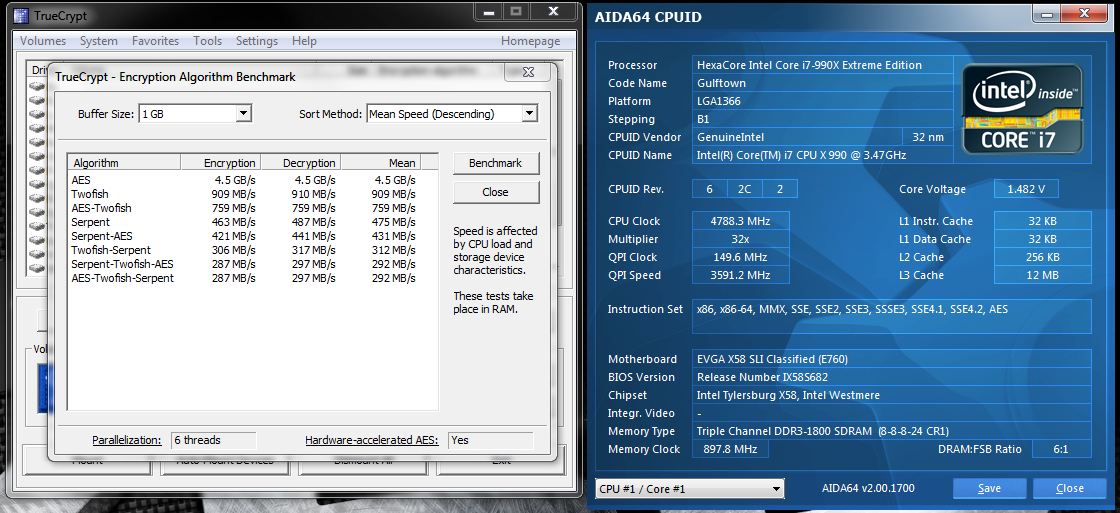Open the Volumes menu
Viewport: 1120px width, 513px height.
coord(43,41)
